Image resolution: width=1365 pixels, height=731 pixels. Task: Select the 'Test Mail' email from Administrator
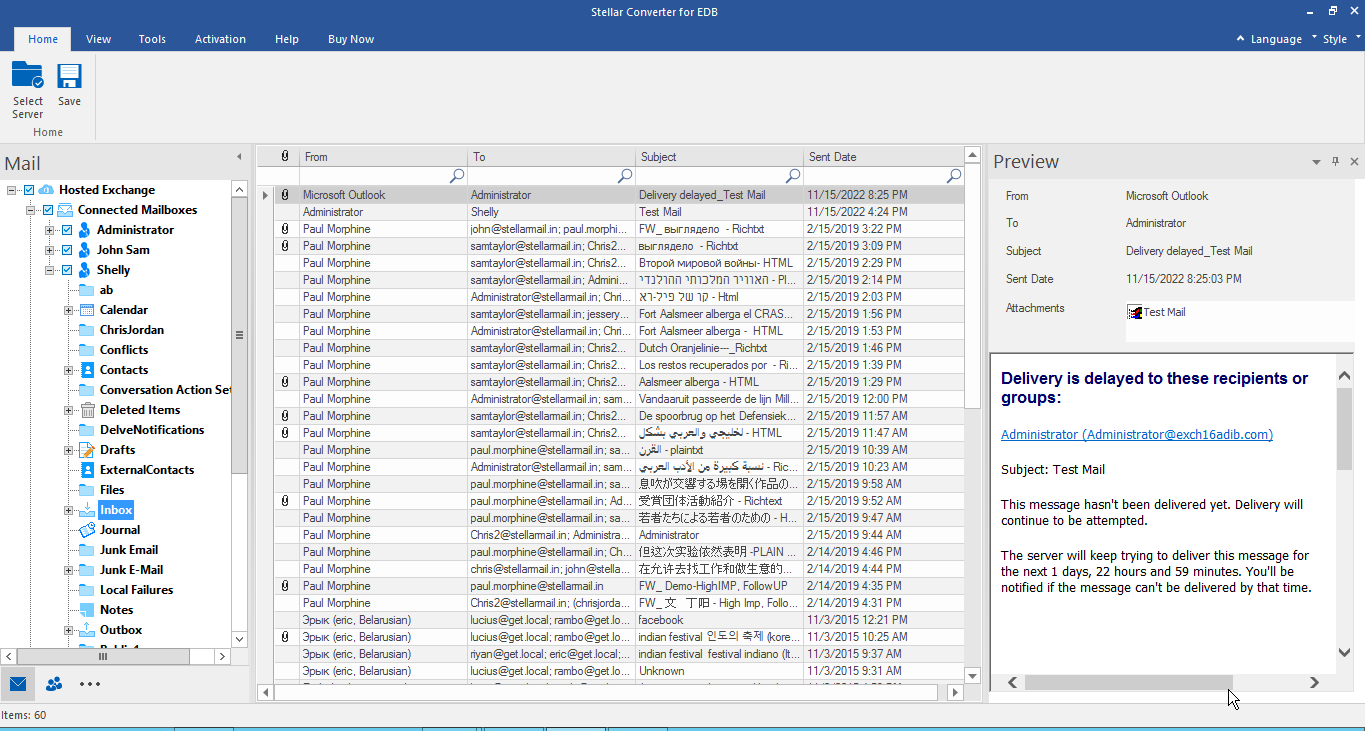coord(617,212)
